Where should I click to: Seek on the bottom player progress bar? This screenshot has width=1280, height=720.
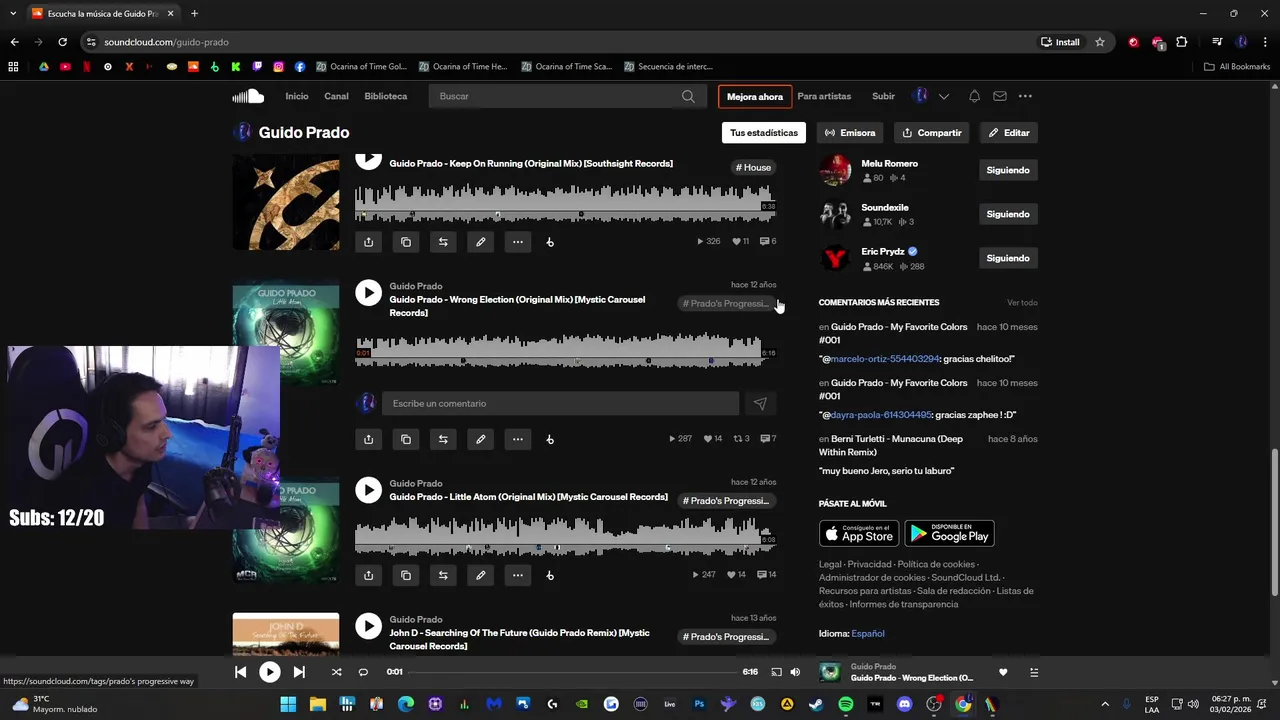572,672
